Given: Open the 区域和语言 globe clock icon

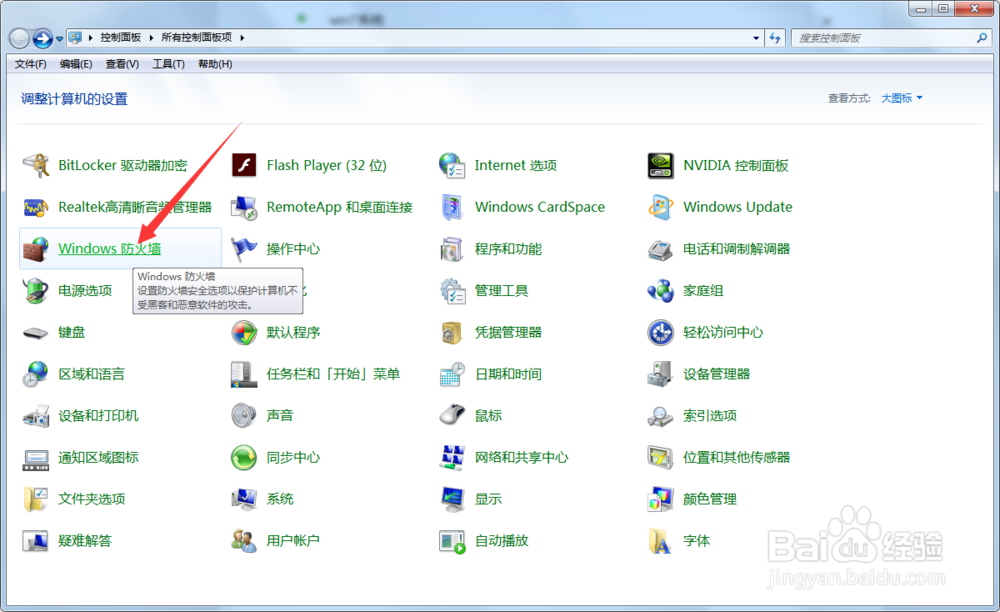Looking at the screenshot, I should (x=36, y=374).
